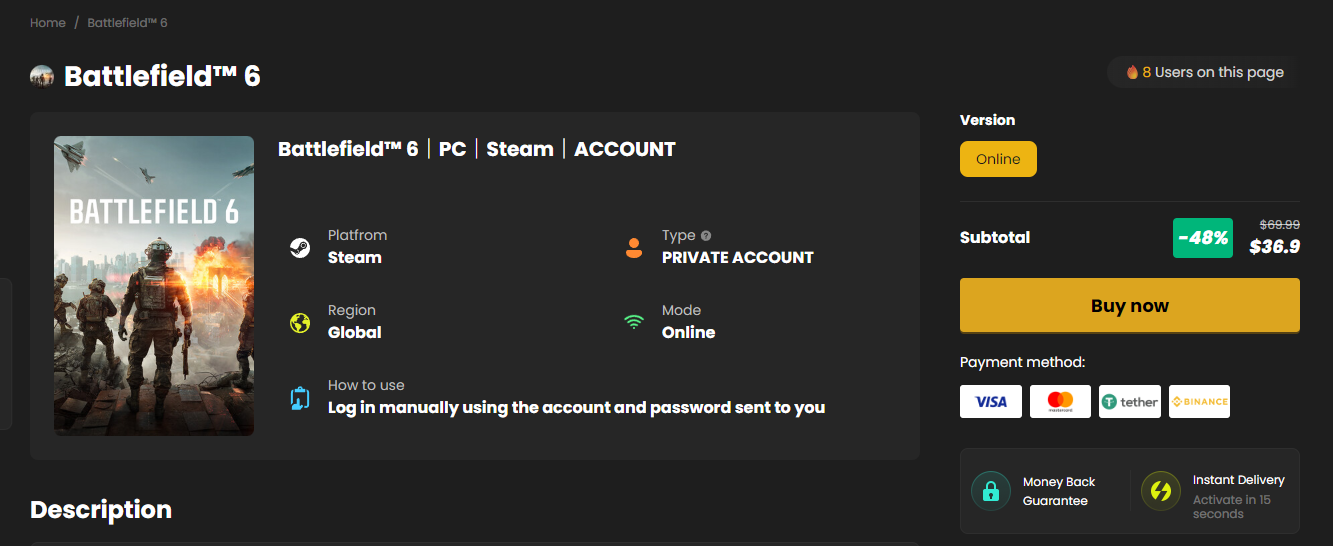Click the Money Back Guarantee lock icon

[x=991, y=491]
